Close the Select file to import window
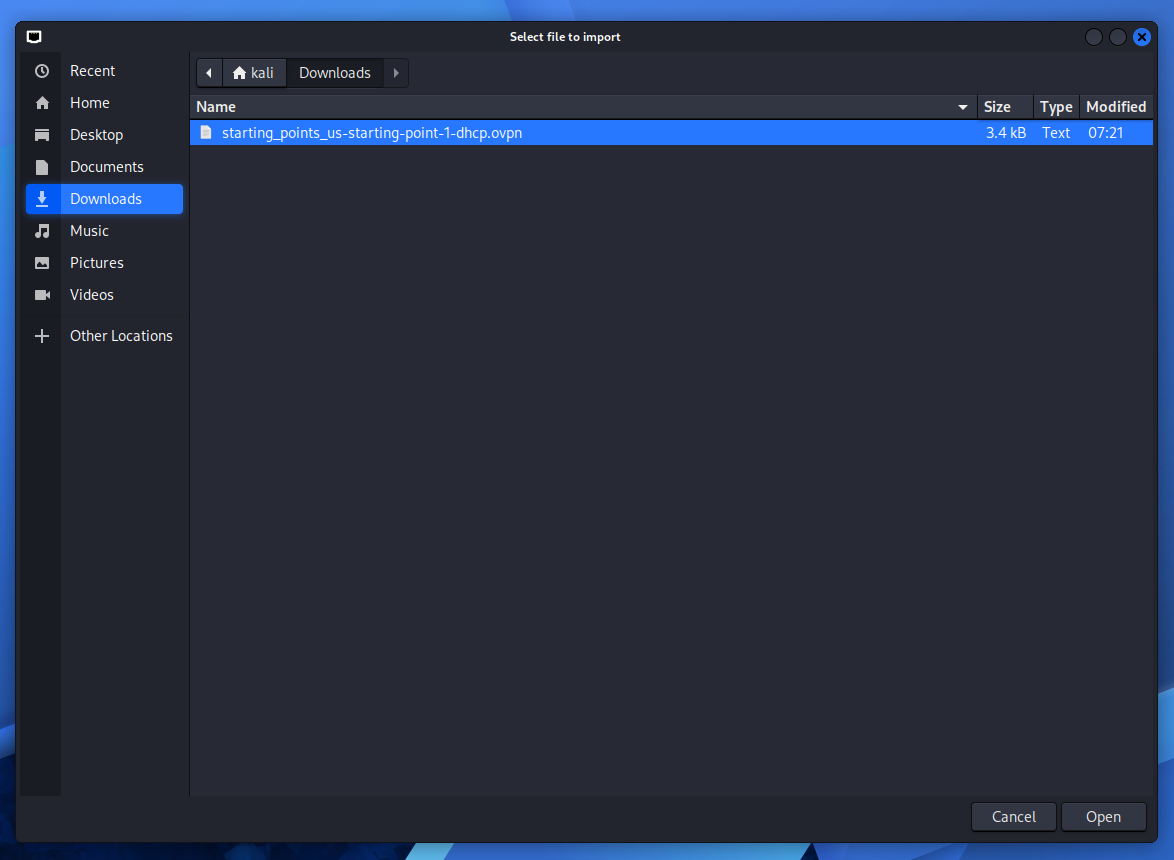The height and width of the screenshot is (860, 1174). (x=1142, y=37)
